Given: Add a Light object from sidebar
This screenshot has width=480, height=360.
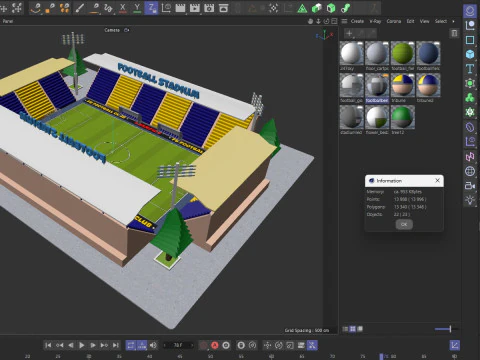Looking at the screenshot, I should (x=470, y=200).
